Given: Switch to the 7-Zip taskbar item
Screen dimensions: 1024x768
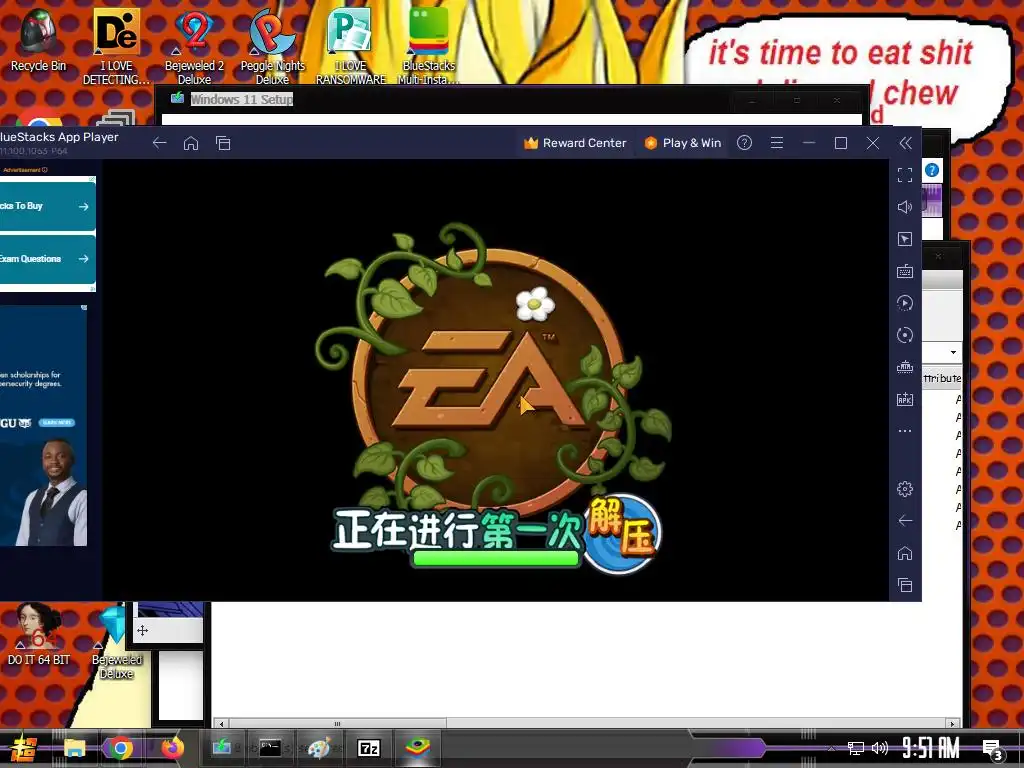Looking at the screenshot, I should pos(369,748).
